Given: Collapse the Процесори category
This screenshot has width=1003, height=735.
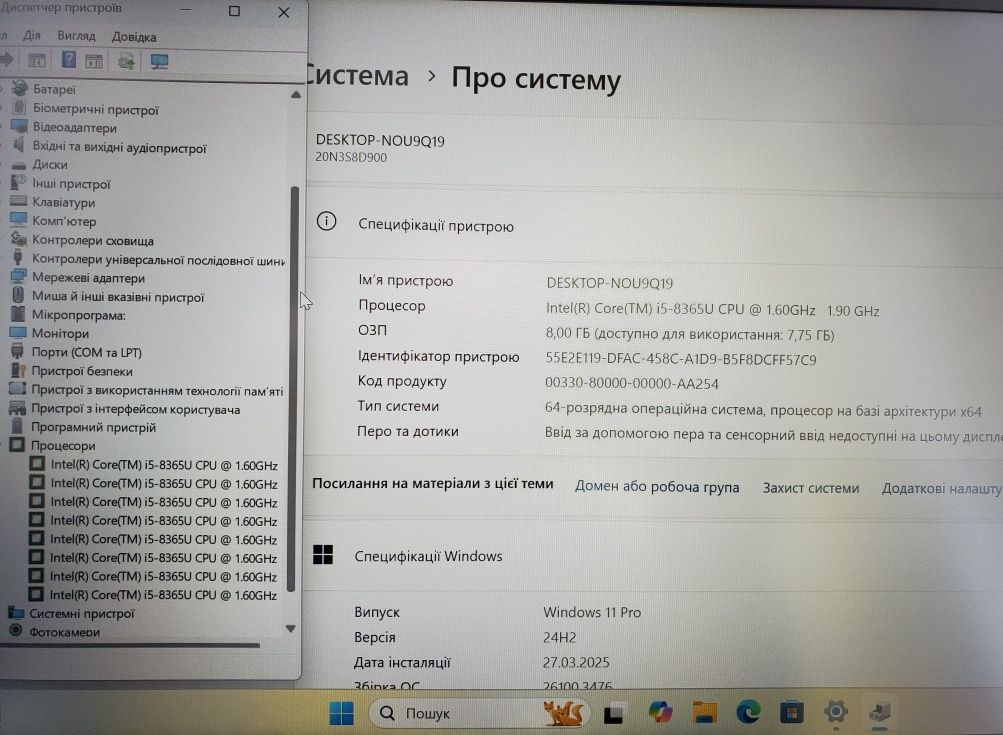Looking at the screenshot, I should coord(3,445).
